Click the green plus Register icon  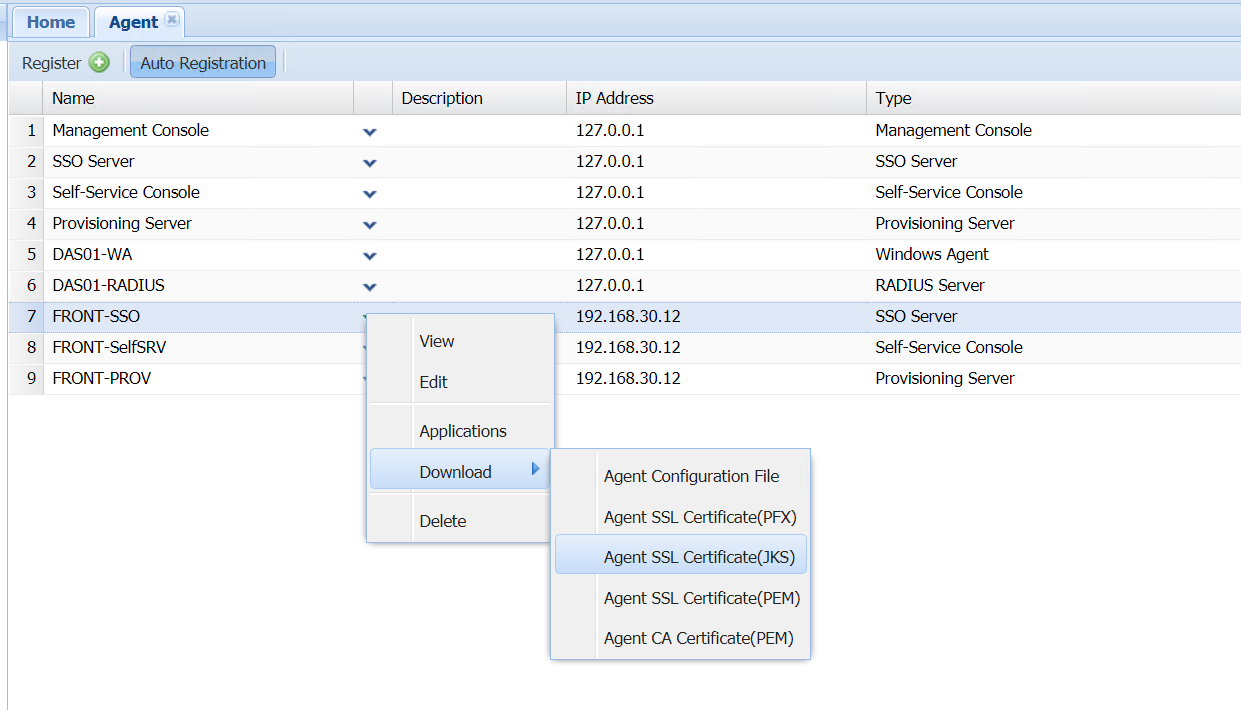[x=99, y=63]
